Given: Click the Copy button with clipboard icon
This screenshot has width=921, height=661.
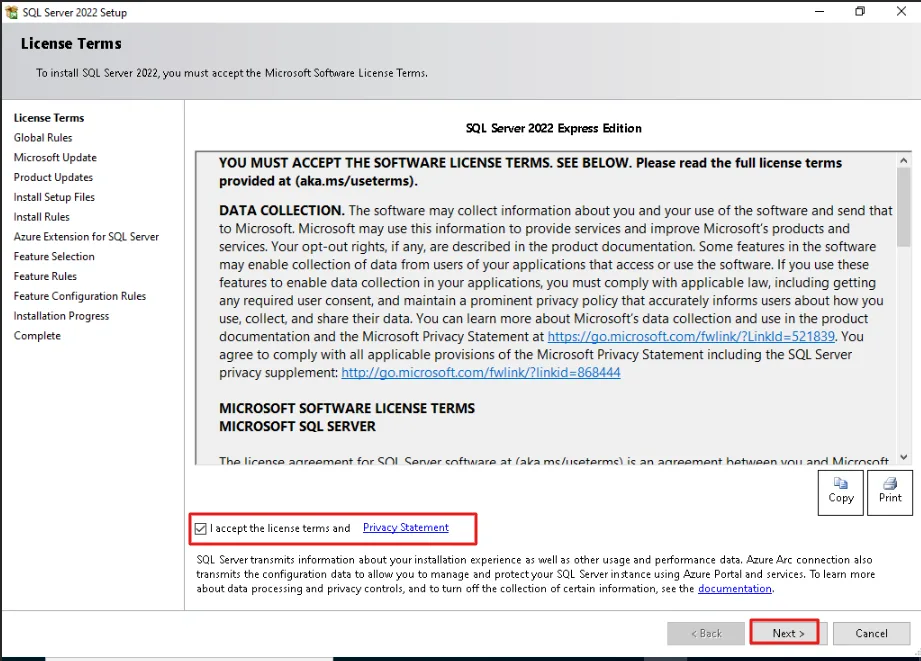Looking at the screenshot, I should pos(841,492).
